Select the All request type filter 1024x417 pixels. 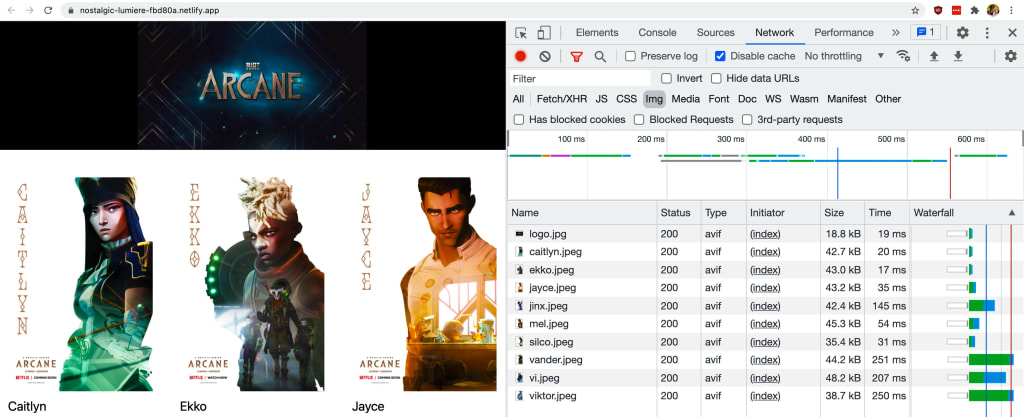(x=518, y=99)
